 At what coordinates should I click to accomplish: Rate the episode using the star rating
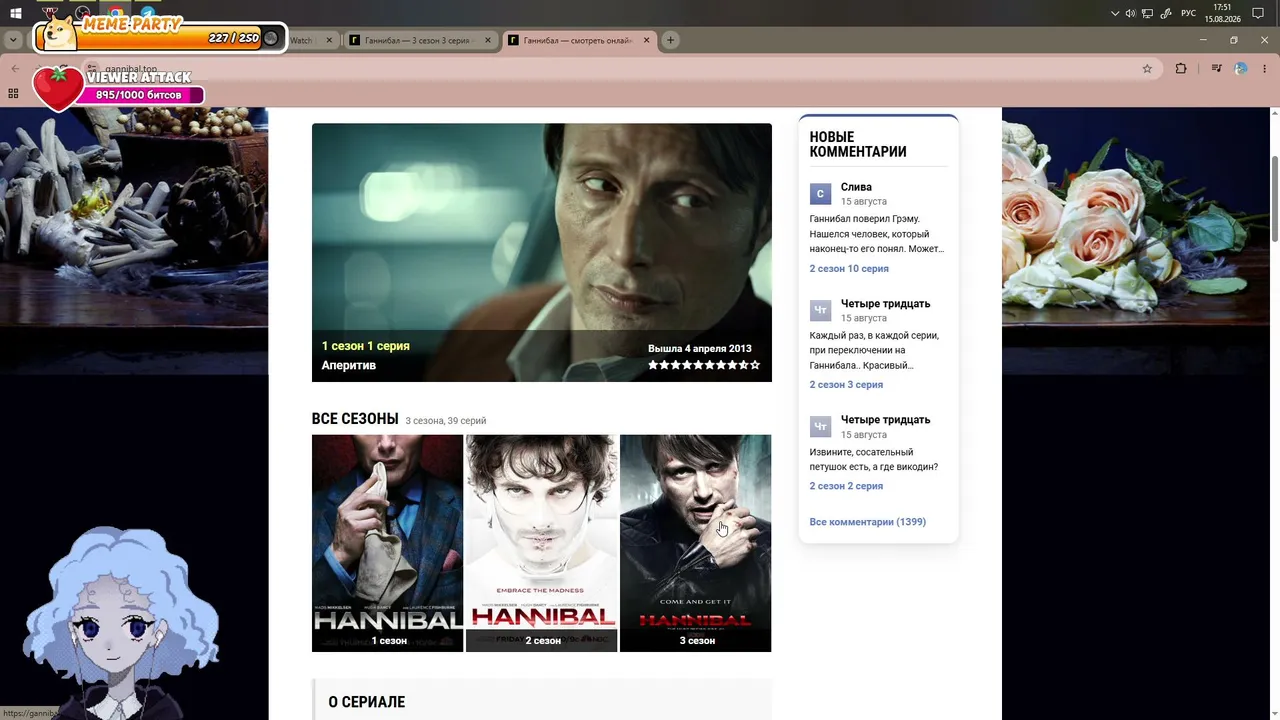coord(704,365)
